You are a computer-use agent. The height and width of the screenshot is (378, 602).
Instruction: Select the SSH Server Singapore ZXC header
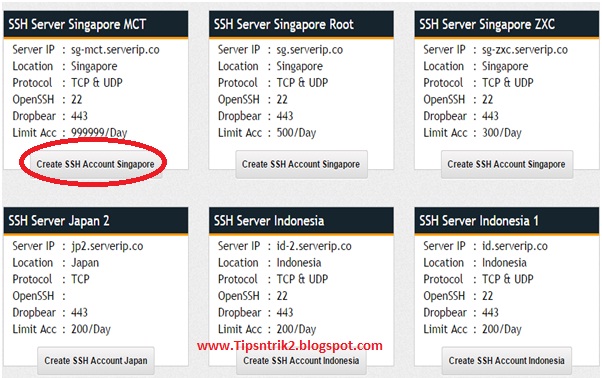507,25
